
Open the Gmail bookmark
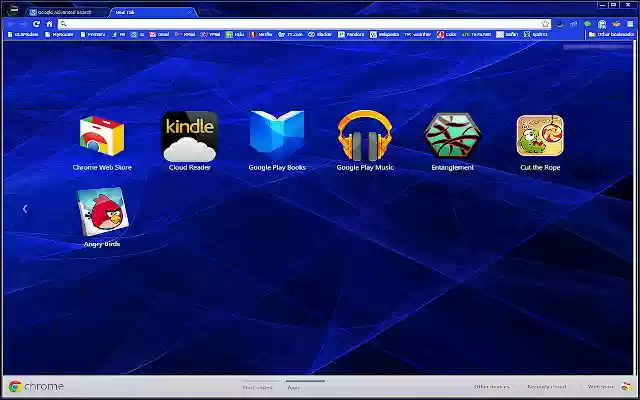point(159,35)
